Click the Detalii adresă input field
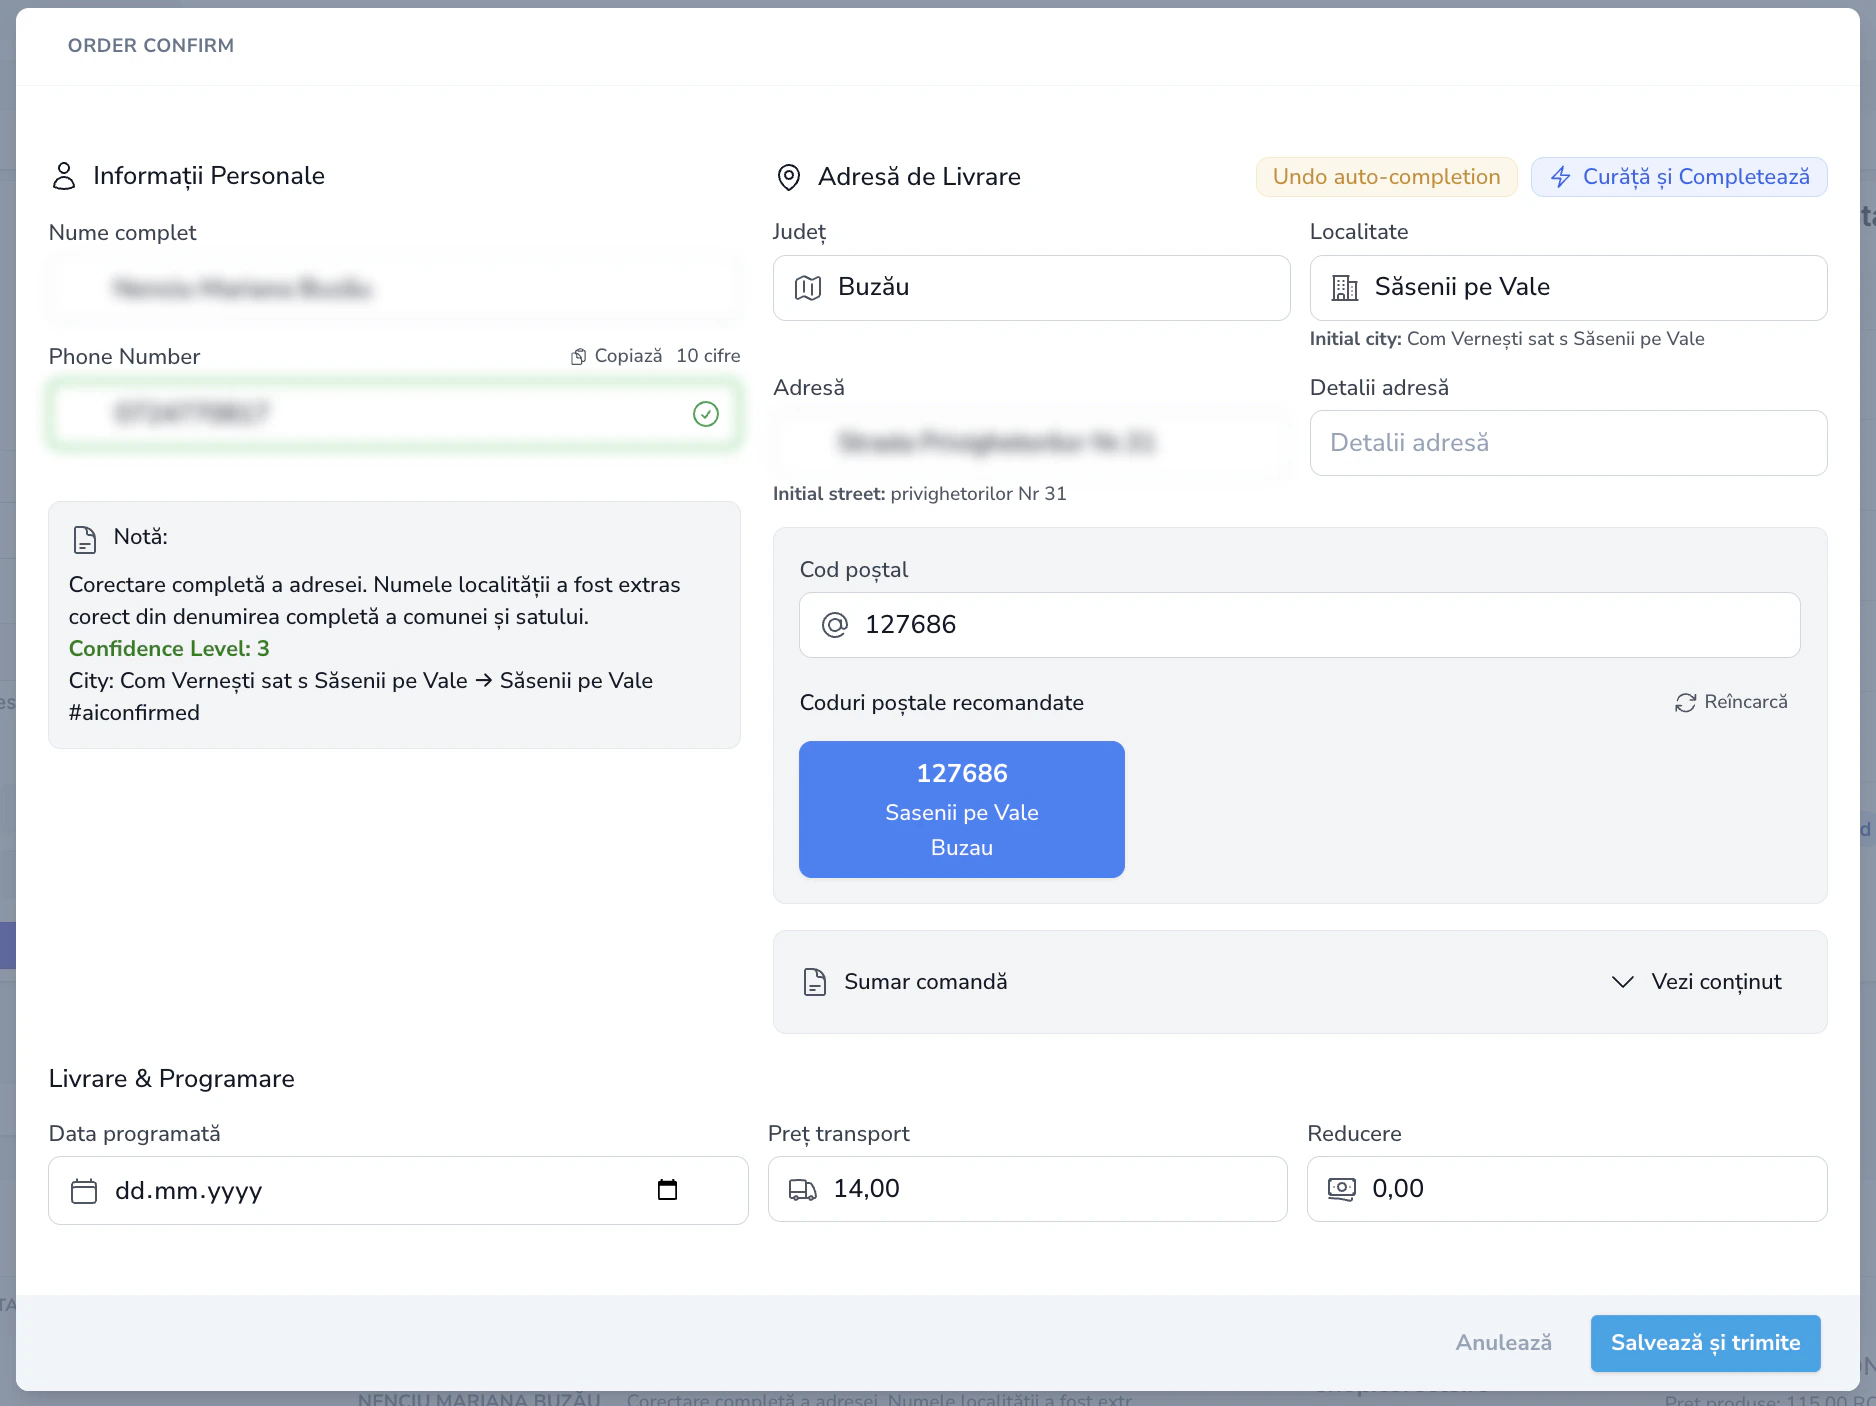The height and width of the screenshot is (1406, 1876). [x=1568, y=443]
